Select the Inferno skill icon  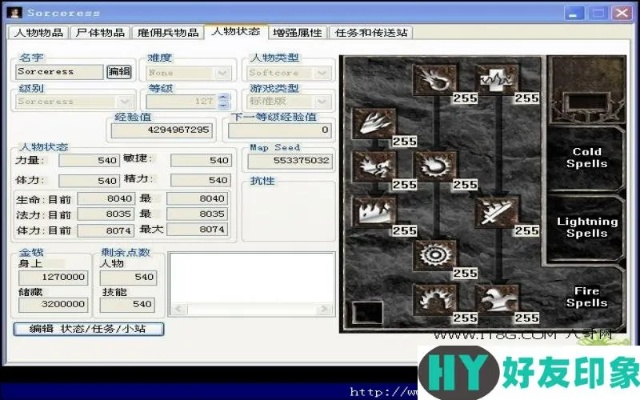click(374, 123)
